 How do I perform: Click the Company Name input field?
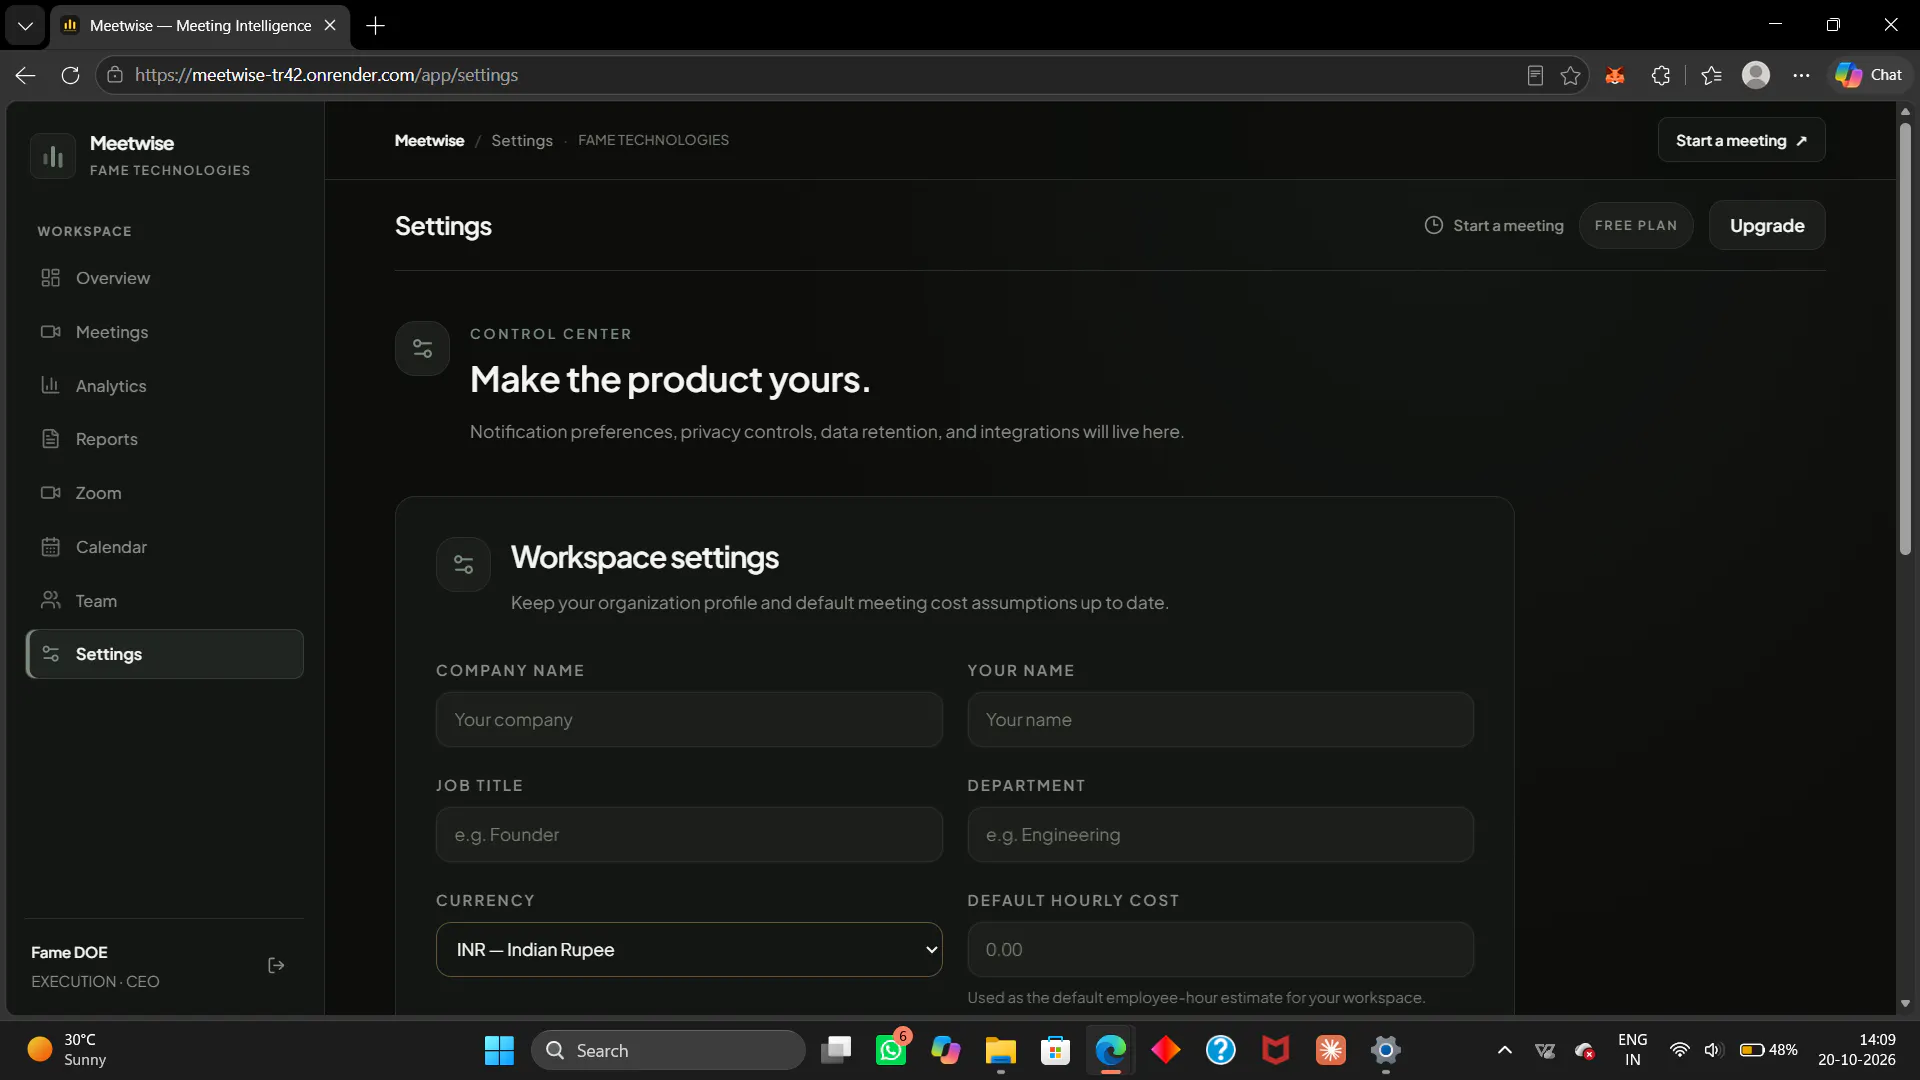(x=689, y=720)
